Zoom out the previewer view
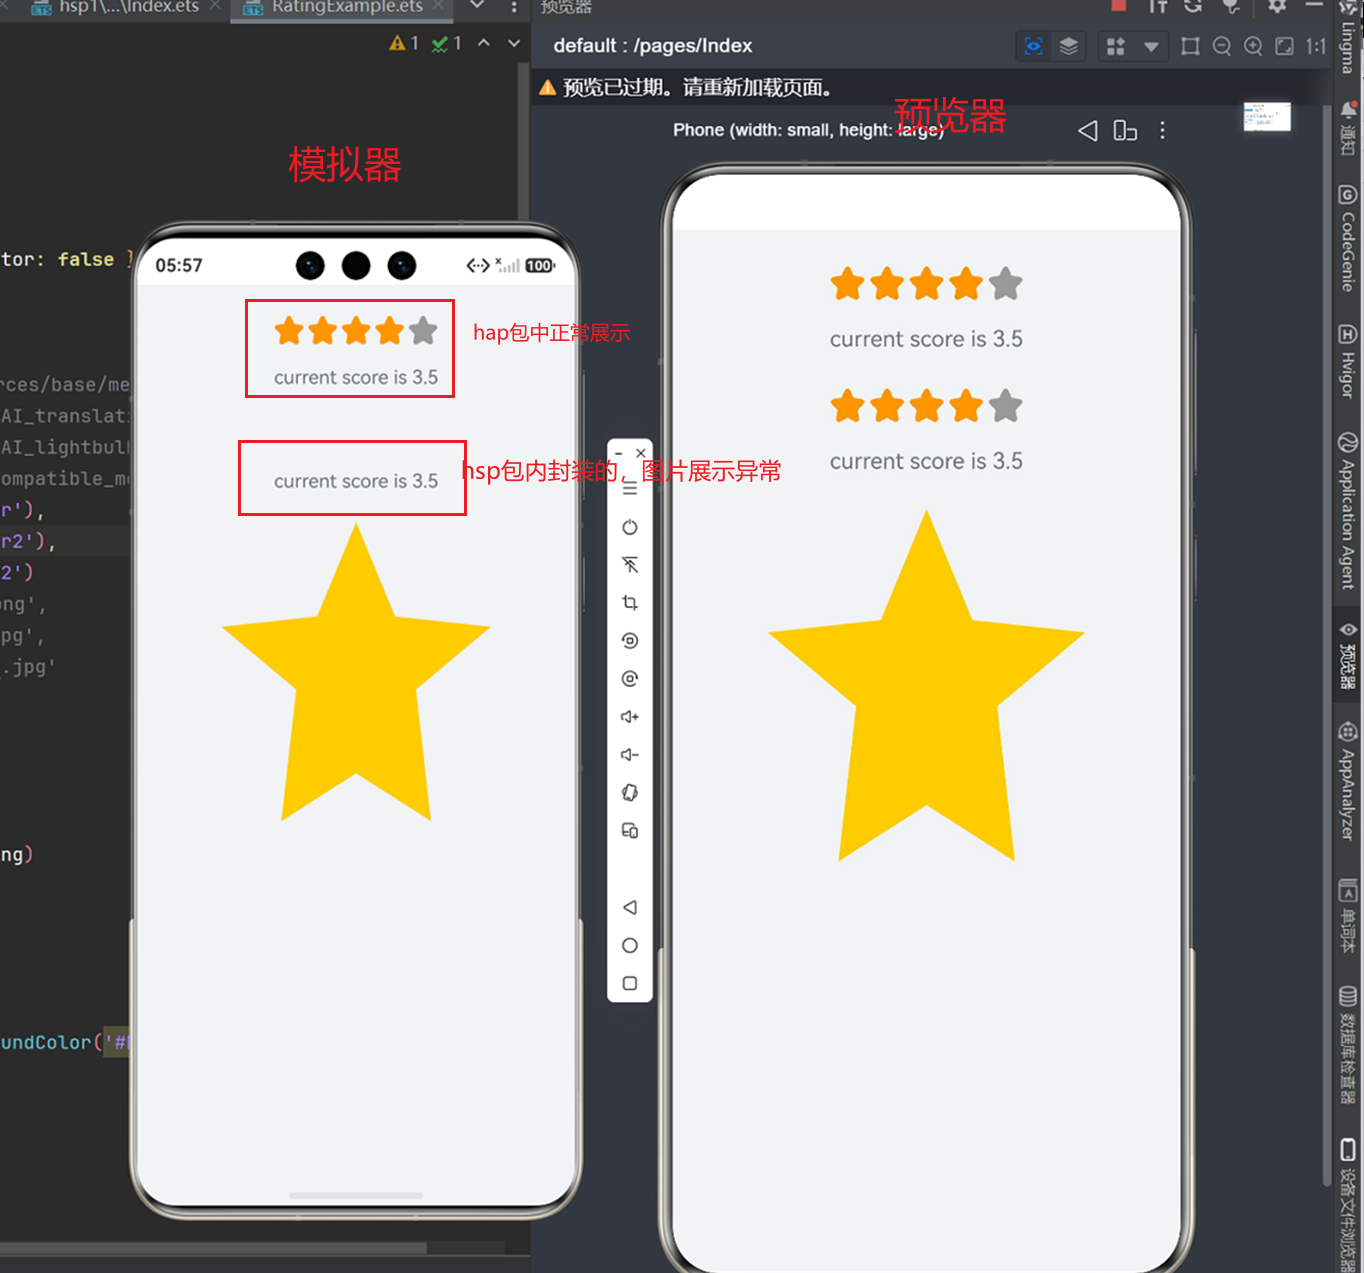1364x1273 pixels. pyautogui.click(x=1222, y=46)
